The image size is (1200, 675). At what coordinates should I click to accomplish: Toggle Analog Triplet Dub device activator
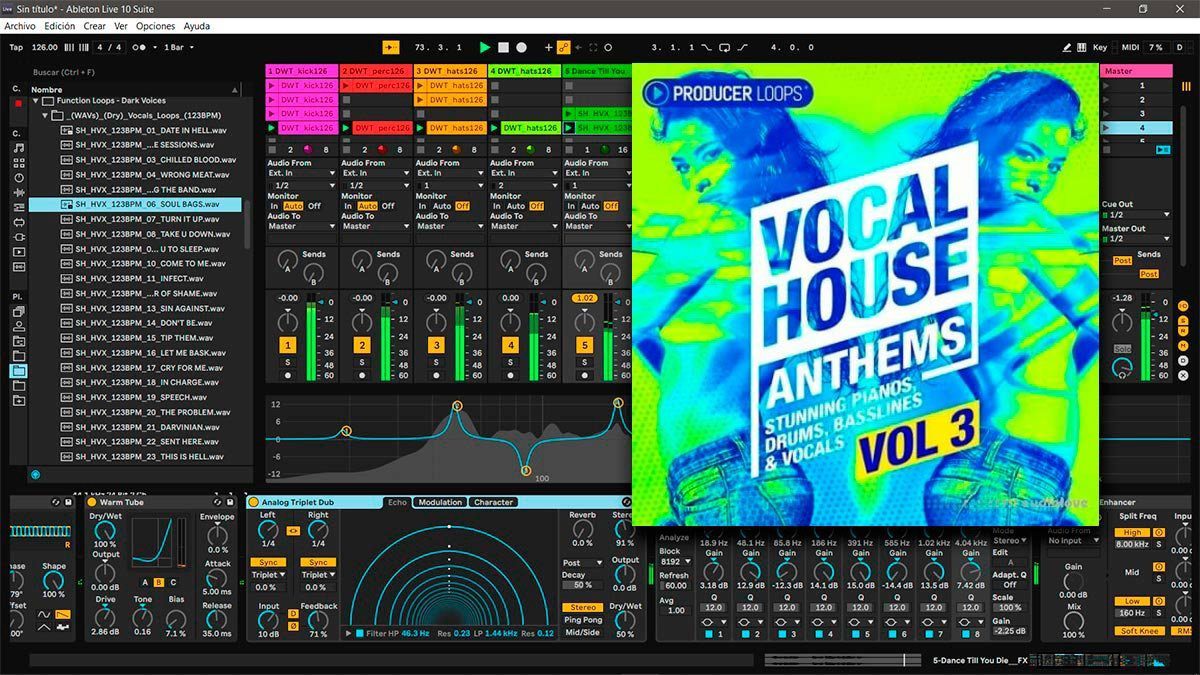(x=254, y=502)
